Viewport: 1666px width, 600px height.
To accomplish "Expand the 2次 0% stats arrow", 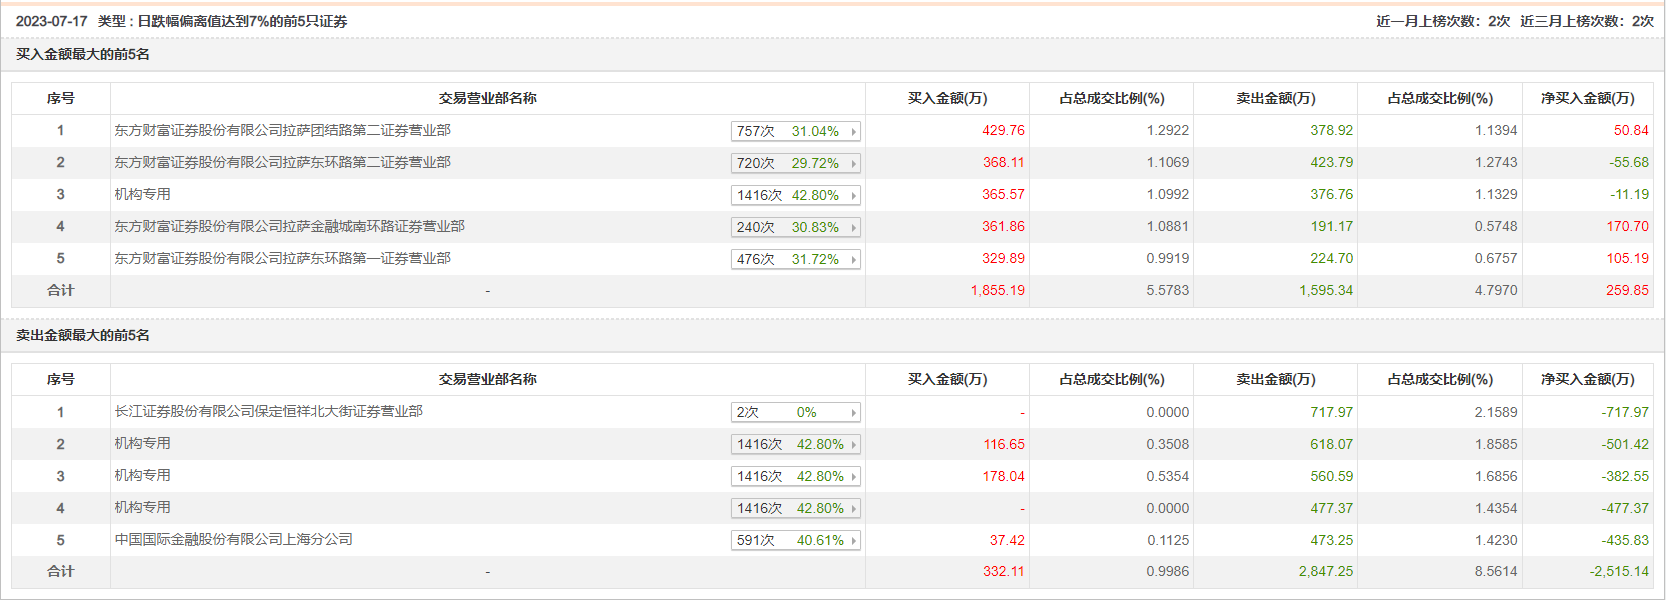I will click(x=853, y=412).
